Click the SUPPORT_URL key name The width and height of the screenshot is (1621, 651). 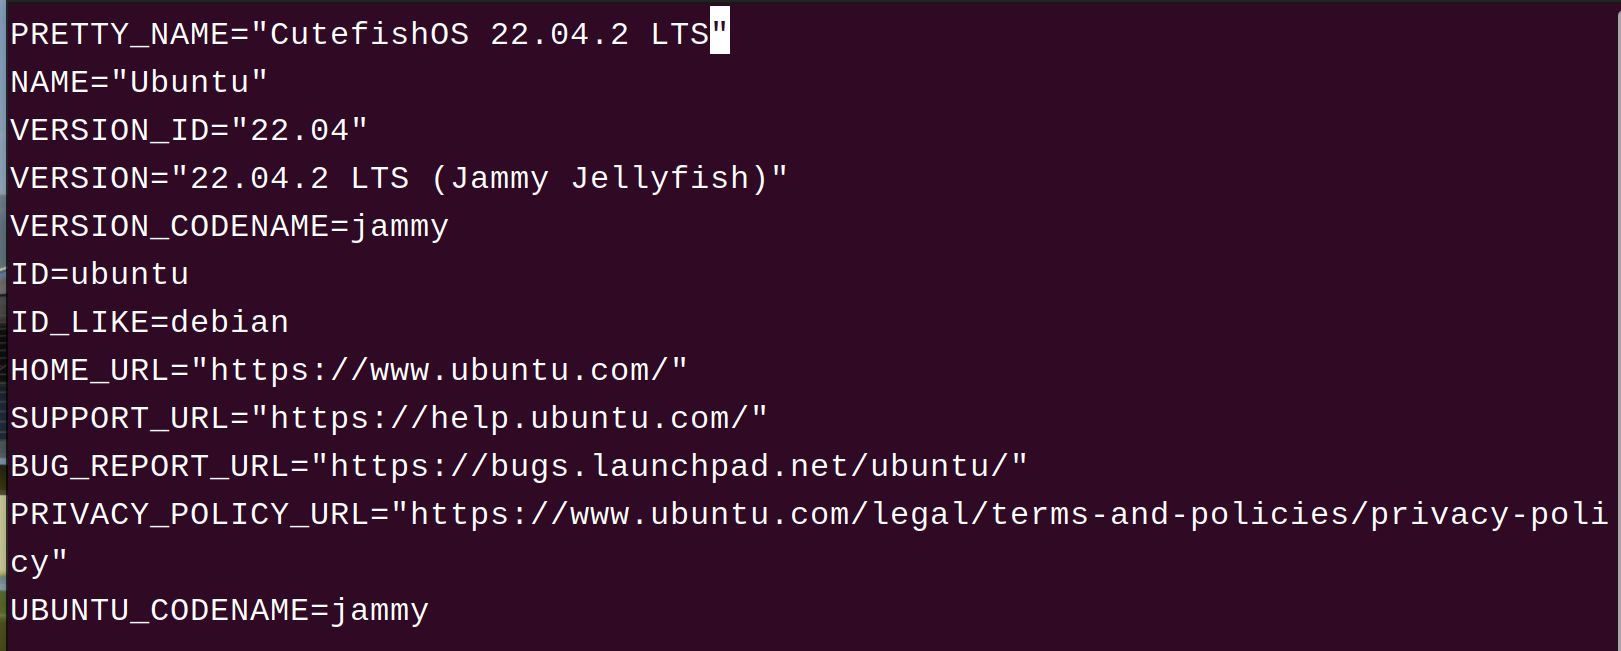[x=120, y=418]
